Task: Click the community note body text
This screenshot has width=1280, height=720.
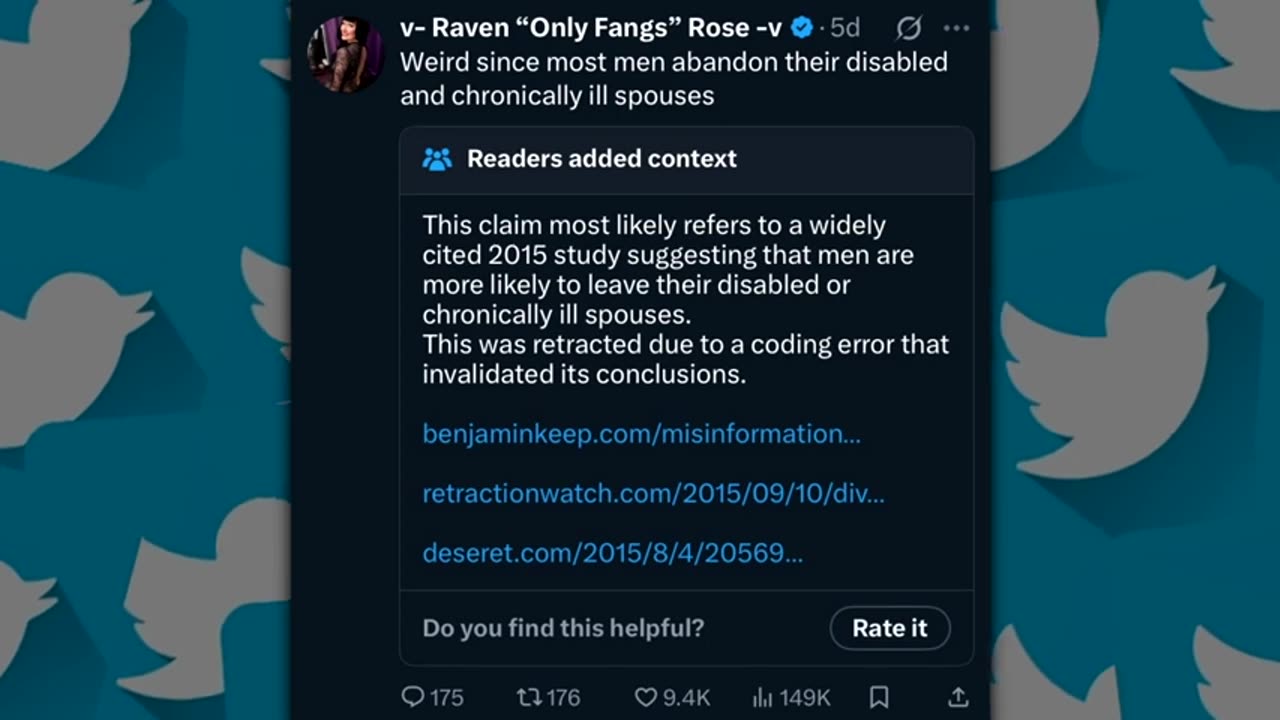Action: point(685,299)
